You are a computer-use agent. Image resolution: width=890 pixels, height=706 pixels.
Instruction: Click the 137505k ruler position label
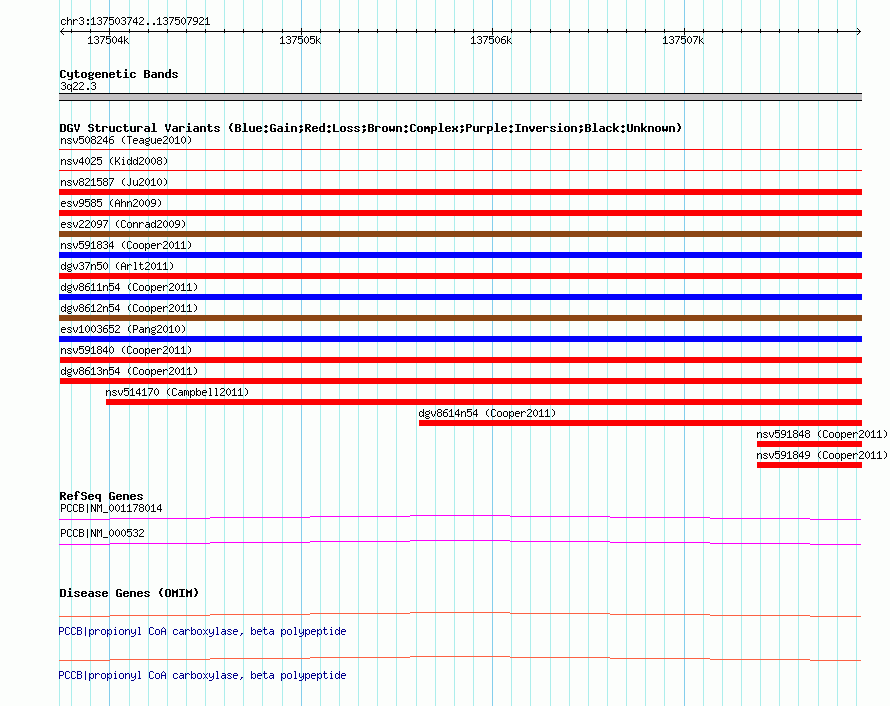click(300, 40)
